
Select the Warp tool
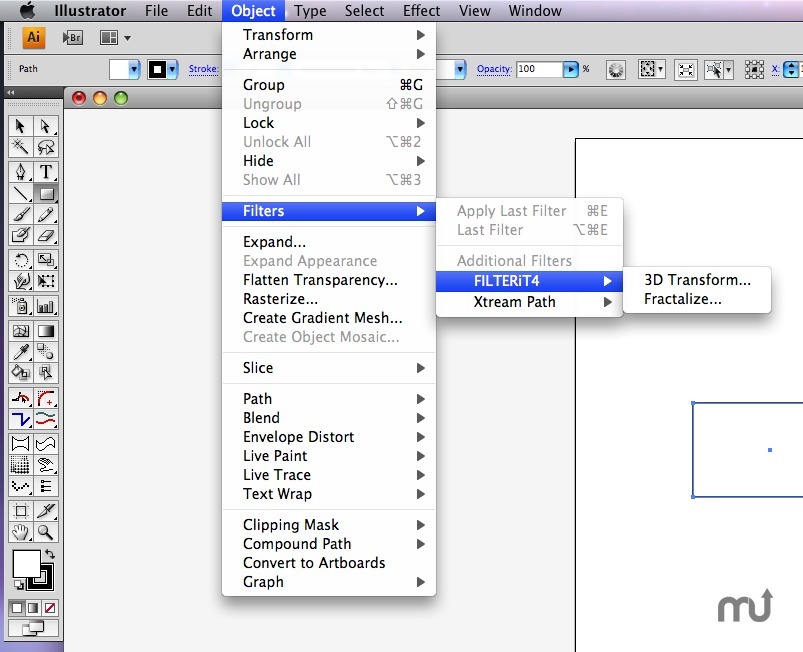pyautogui.click(x=20, y=281)
